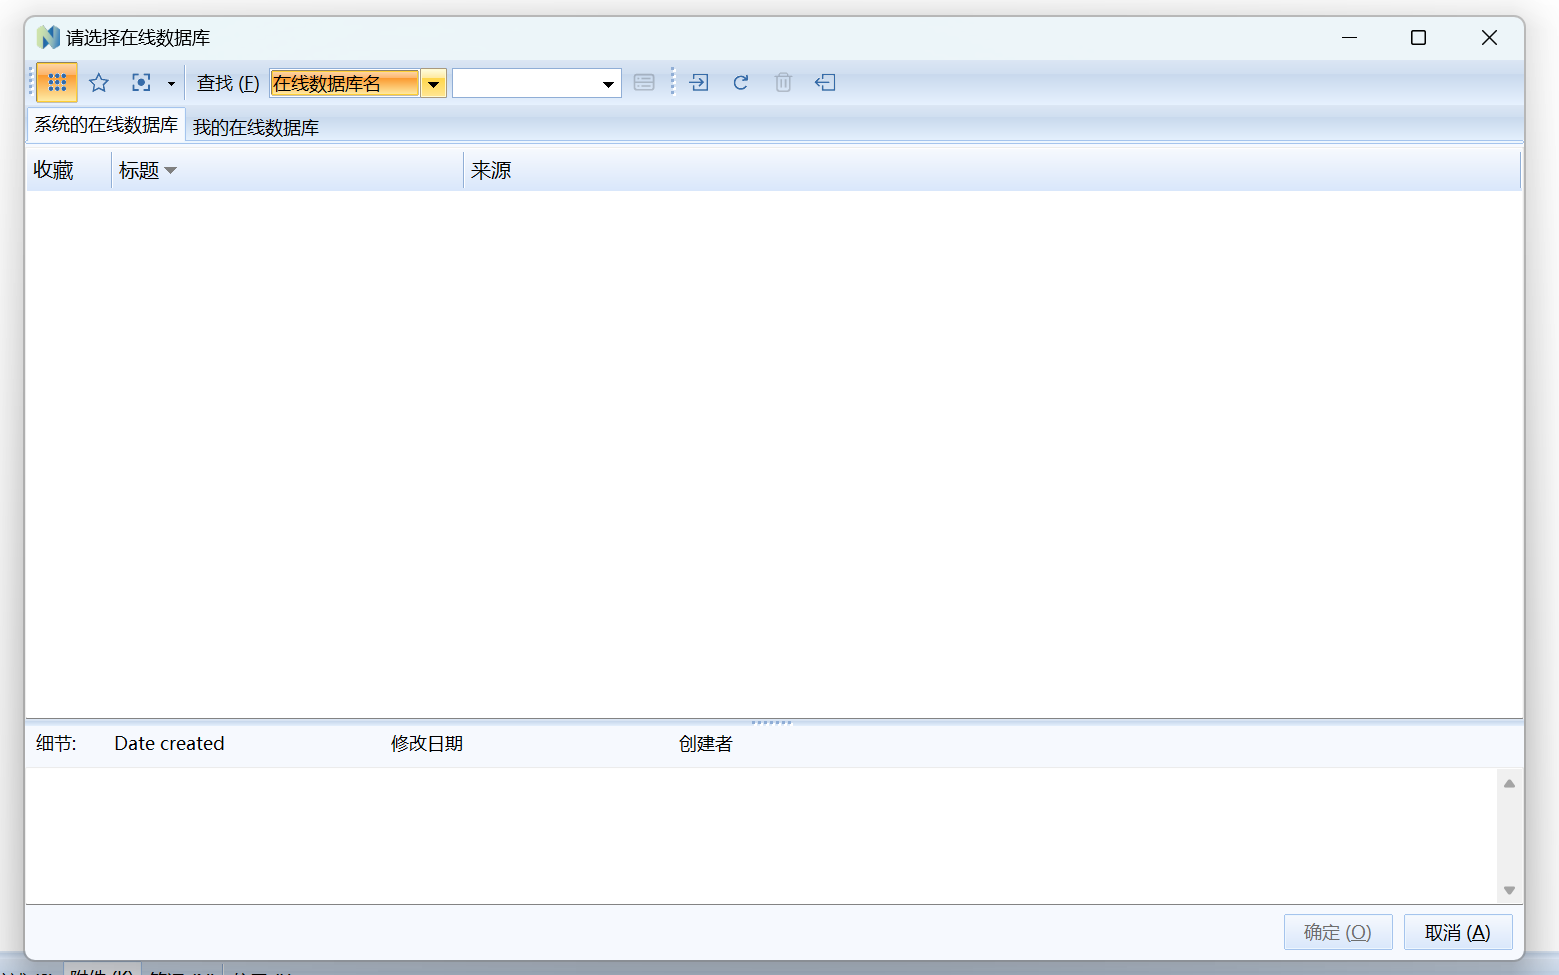This screenshot has height=975, width=1559.
Task: Click the locate target toolbar icon
Action: point(141,82)
